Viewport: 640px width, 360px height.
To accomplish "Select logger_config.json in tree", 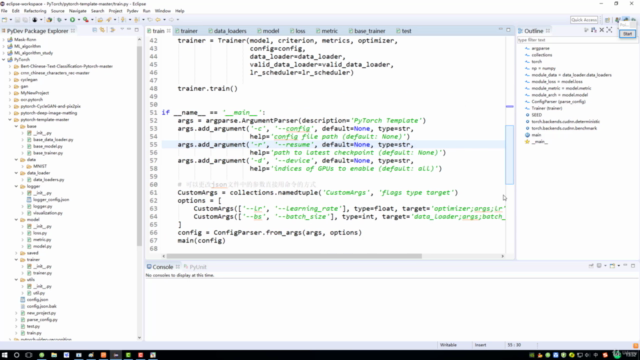I will pyautogui.click(x=51, y=200).
